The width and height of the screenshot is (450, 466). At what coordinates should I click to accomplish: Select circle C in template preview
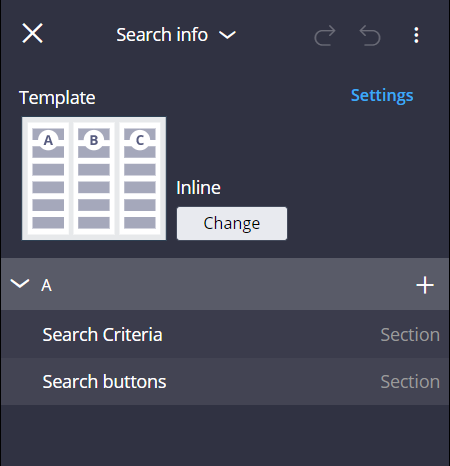coord(140,140)
